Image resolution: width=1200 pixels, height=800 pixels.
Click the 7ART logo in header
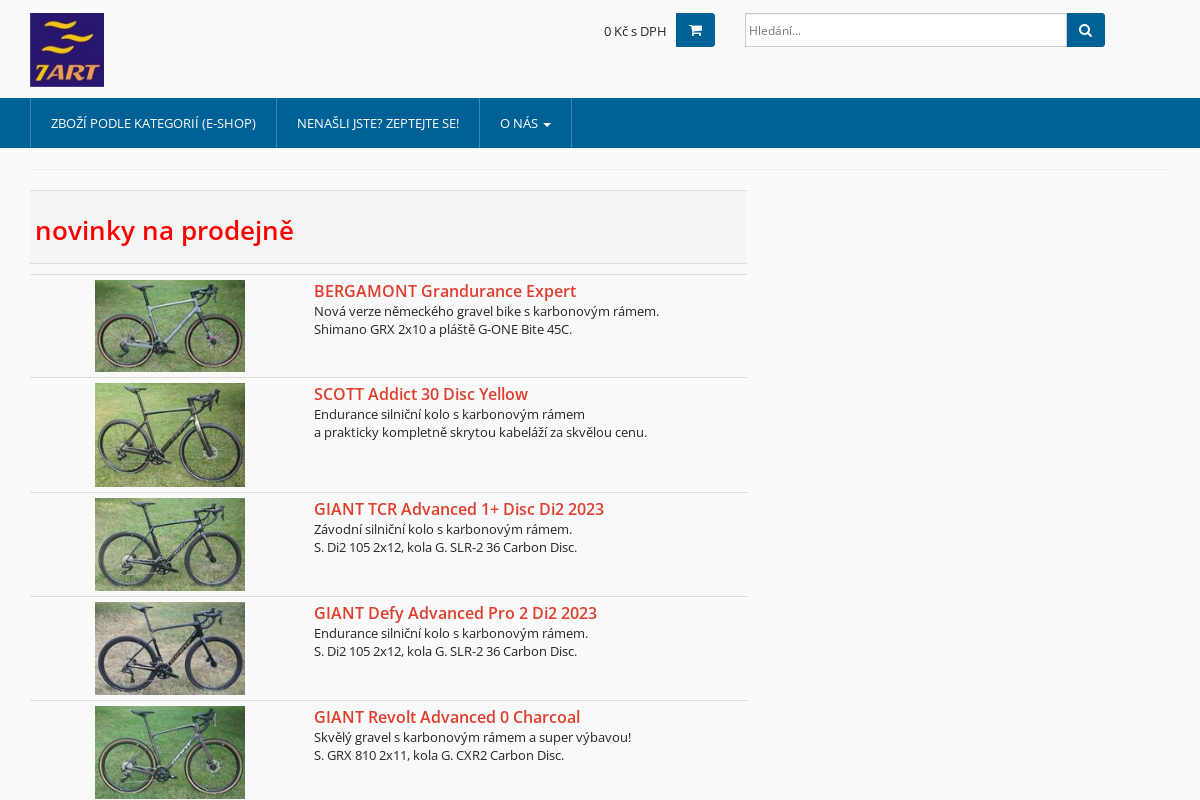[x=67, y=50]
